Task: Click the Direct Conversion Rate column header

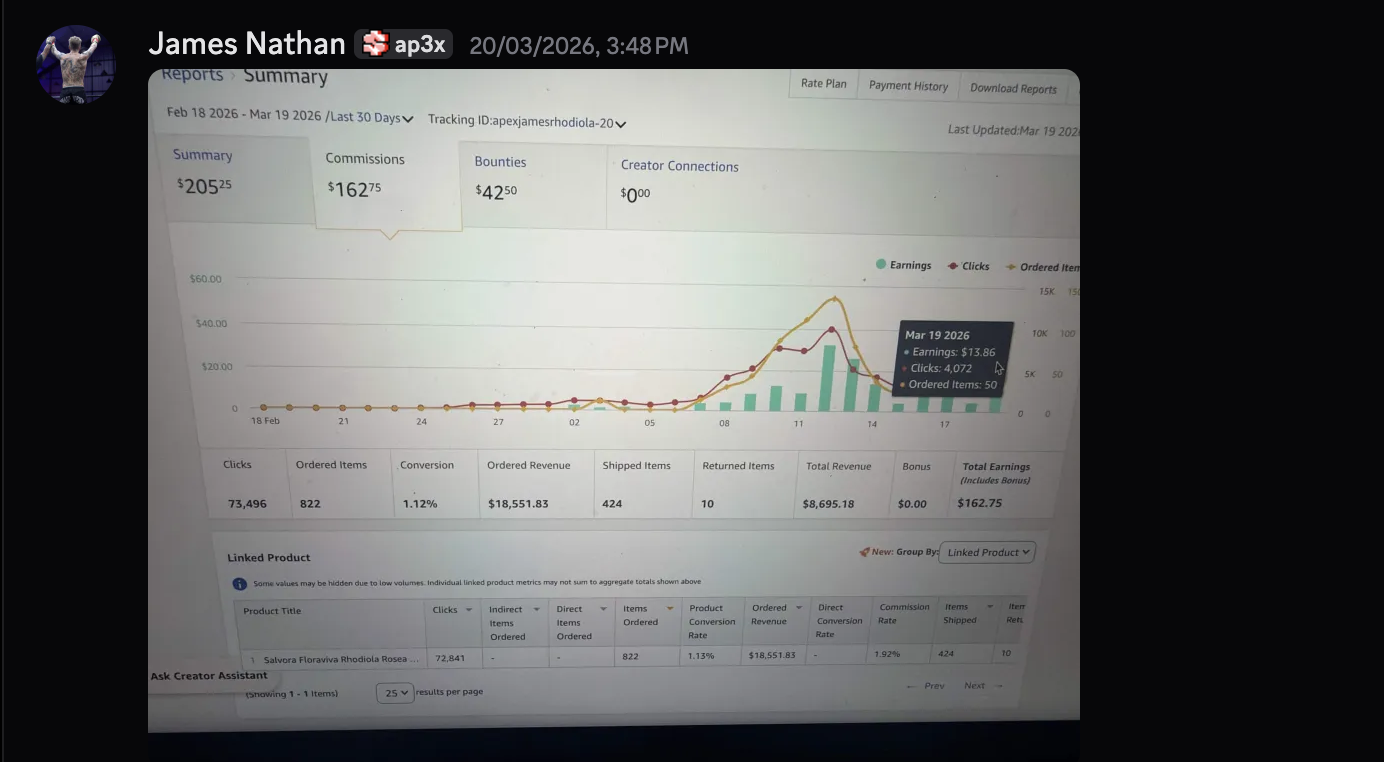Action: (840, 620)
